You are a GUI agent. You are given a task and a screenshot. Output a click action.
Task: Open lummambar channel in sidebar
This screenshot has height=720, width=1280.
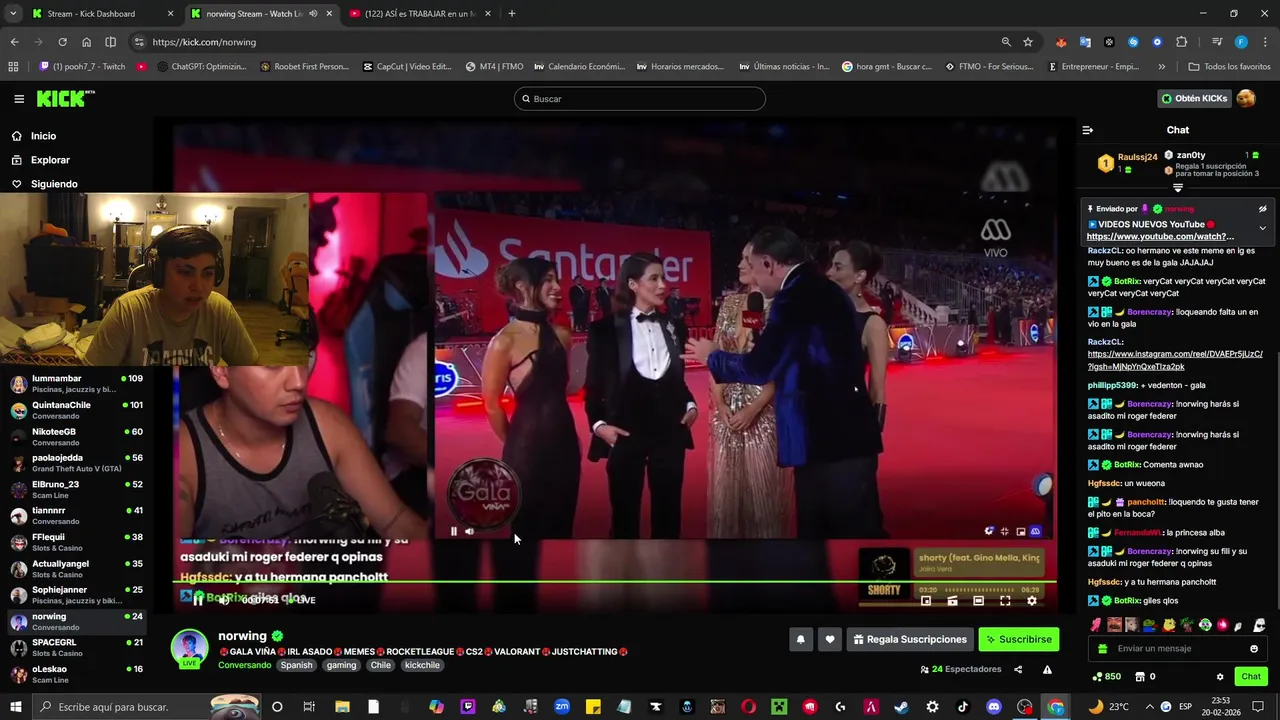77,384
